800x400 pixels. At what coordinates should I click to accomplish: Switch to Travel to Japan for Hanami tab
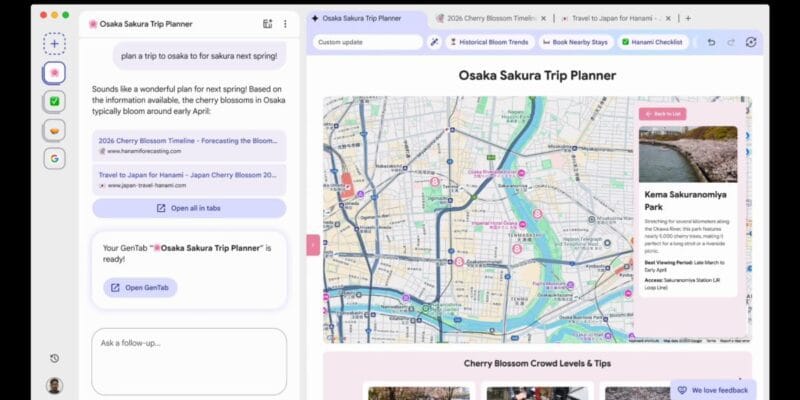coord(616,18)
